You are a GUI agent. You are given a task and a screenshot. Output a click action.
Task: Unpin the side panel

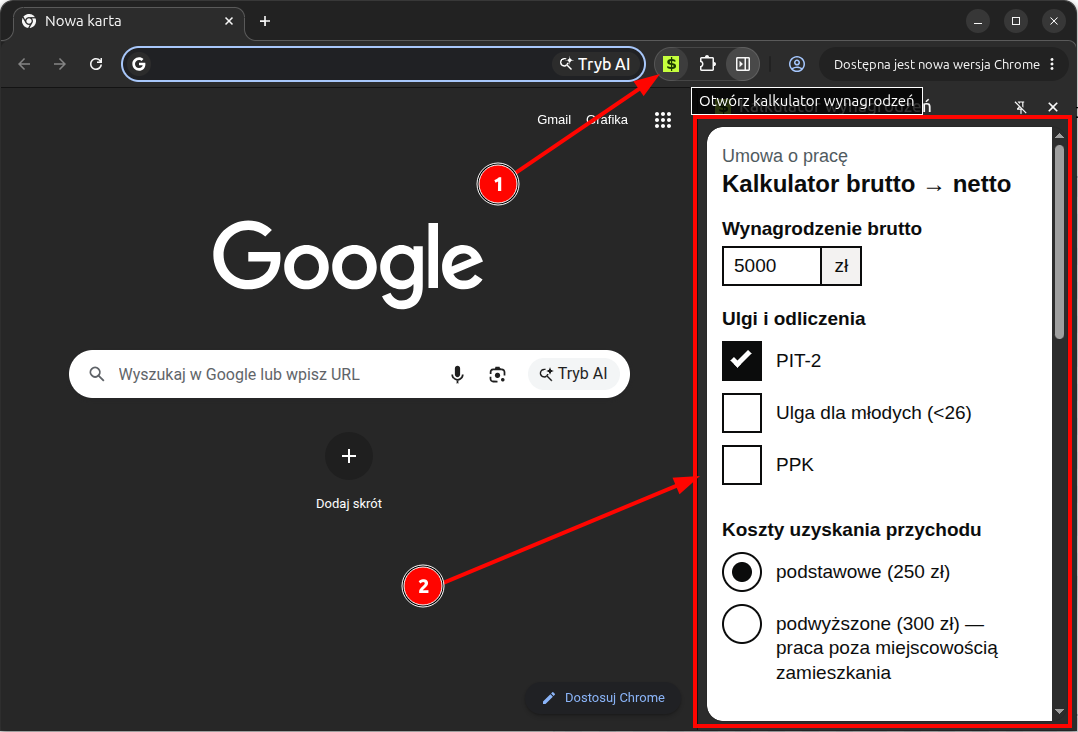1020,107
